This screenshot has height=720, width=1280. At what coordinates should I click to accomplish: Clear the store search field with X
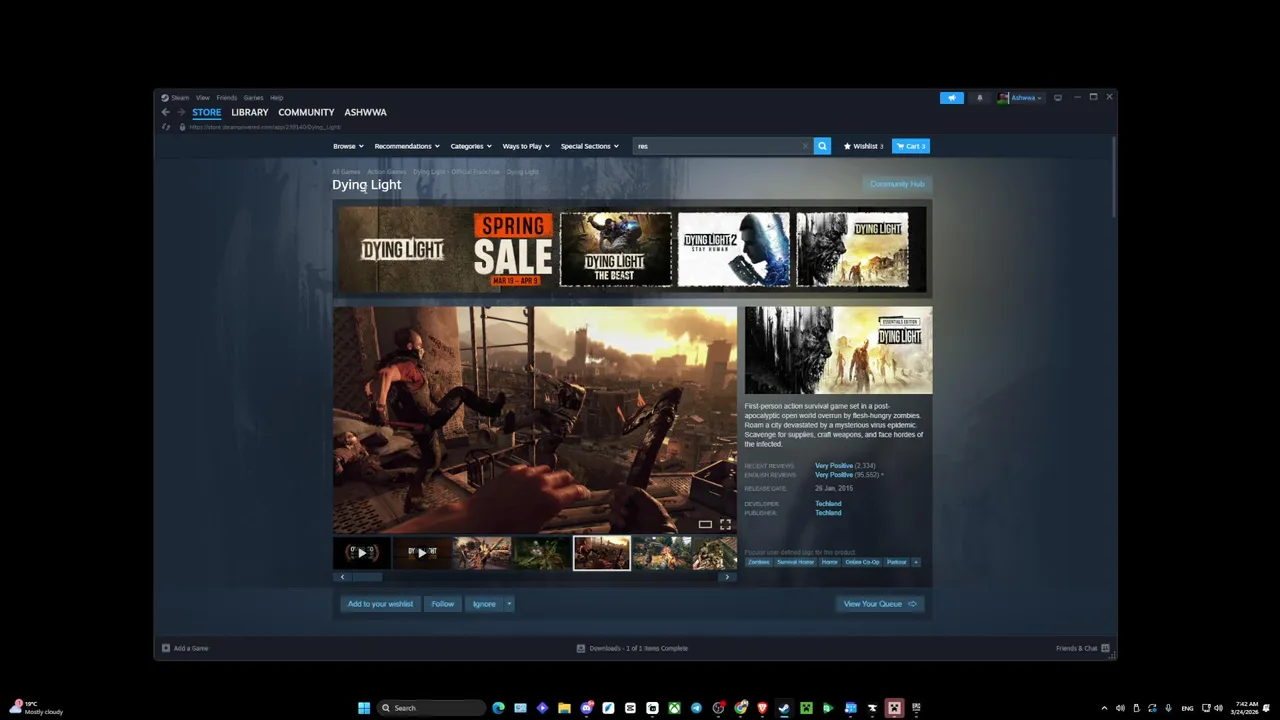805,146
